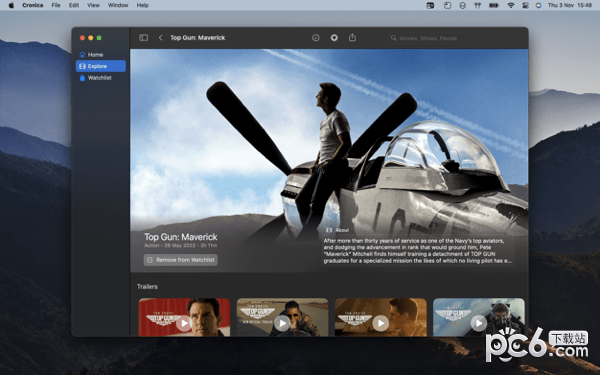The height and width of the screenshot is (375, 600).
Task: Play the fourth trailer with pilot helmet
Action: [478, 323]
